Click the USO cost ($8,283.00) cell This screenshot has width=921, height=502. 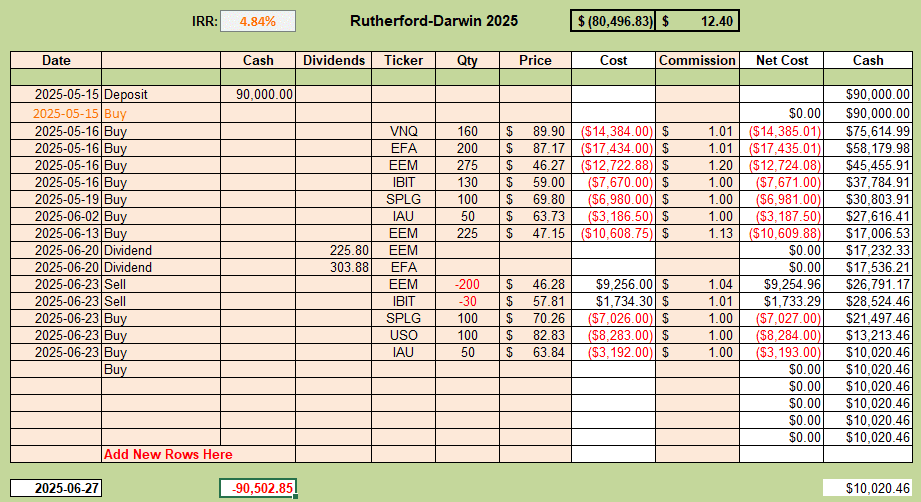point(613,336)
